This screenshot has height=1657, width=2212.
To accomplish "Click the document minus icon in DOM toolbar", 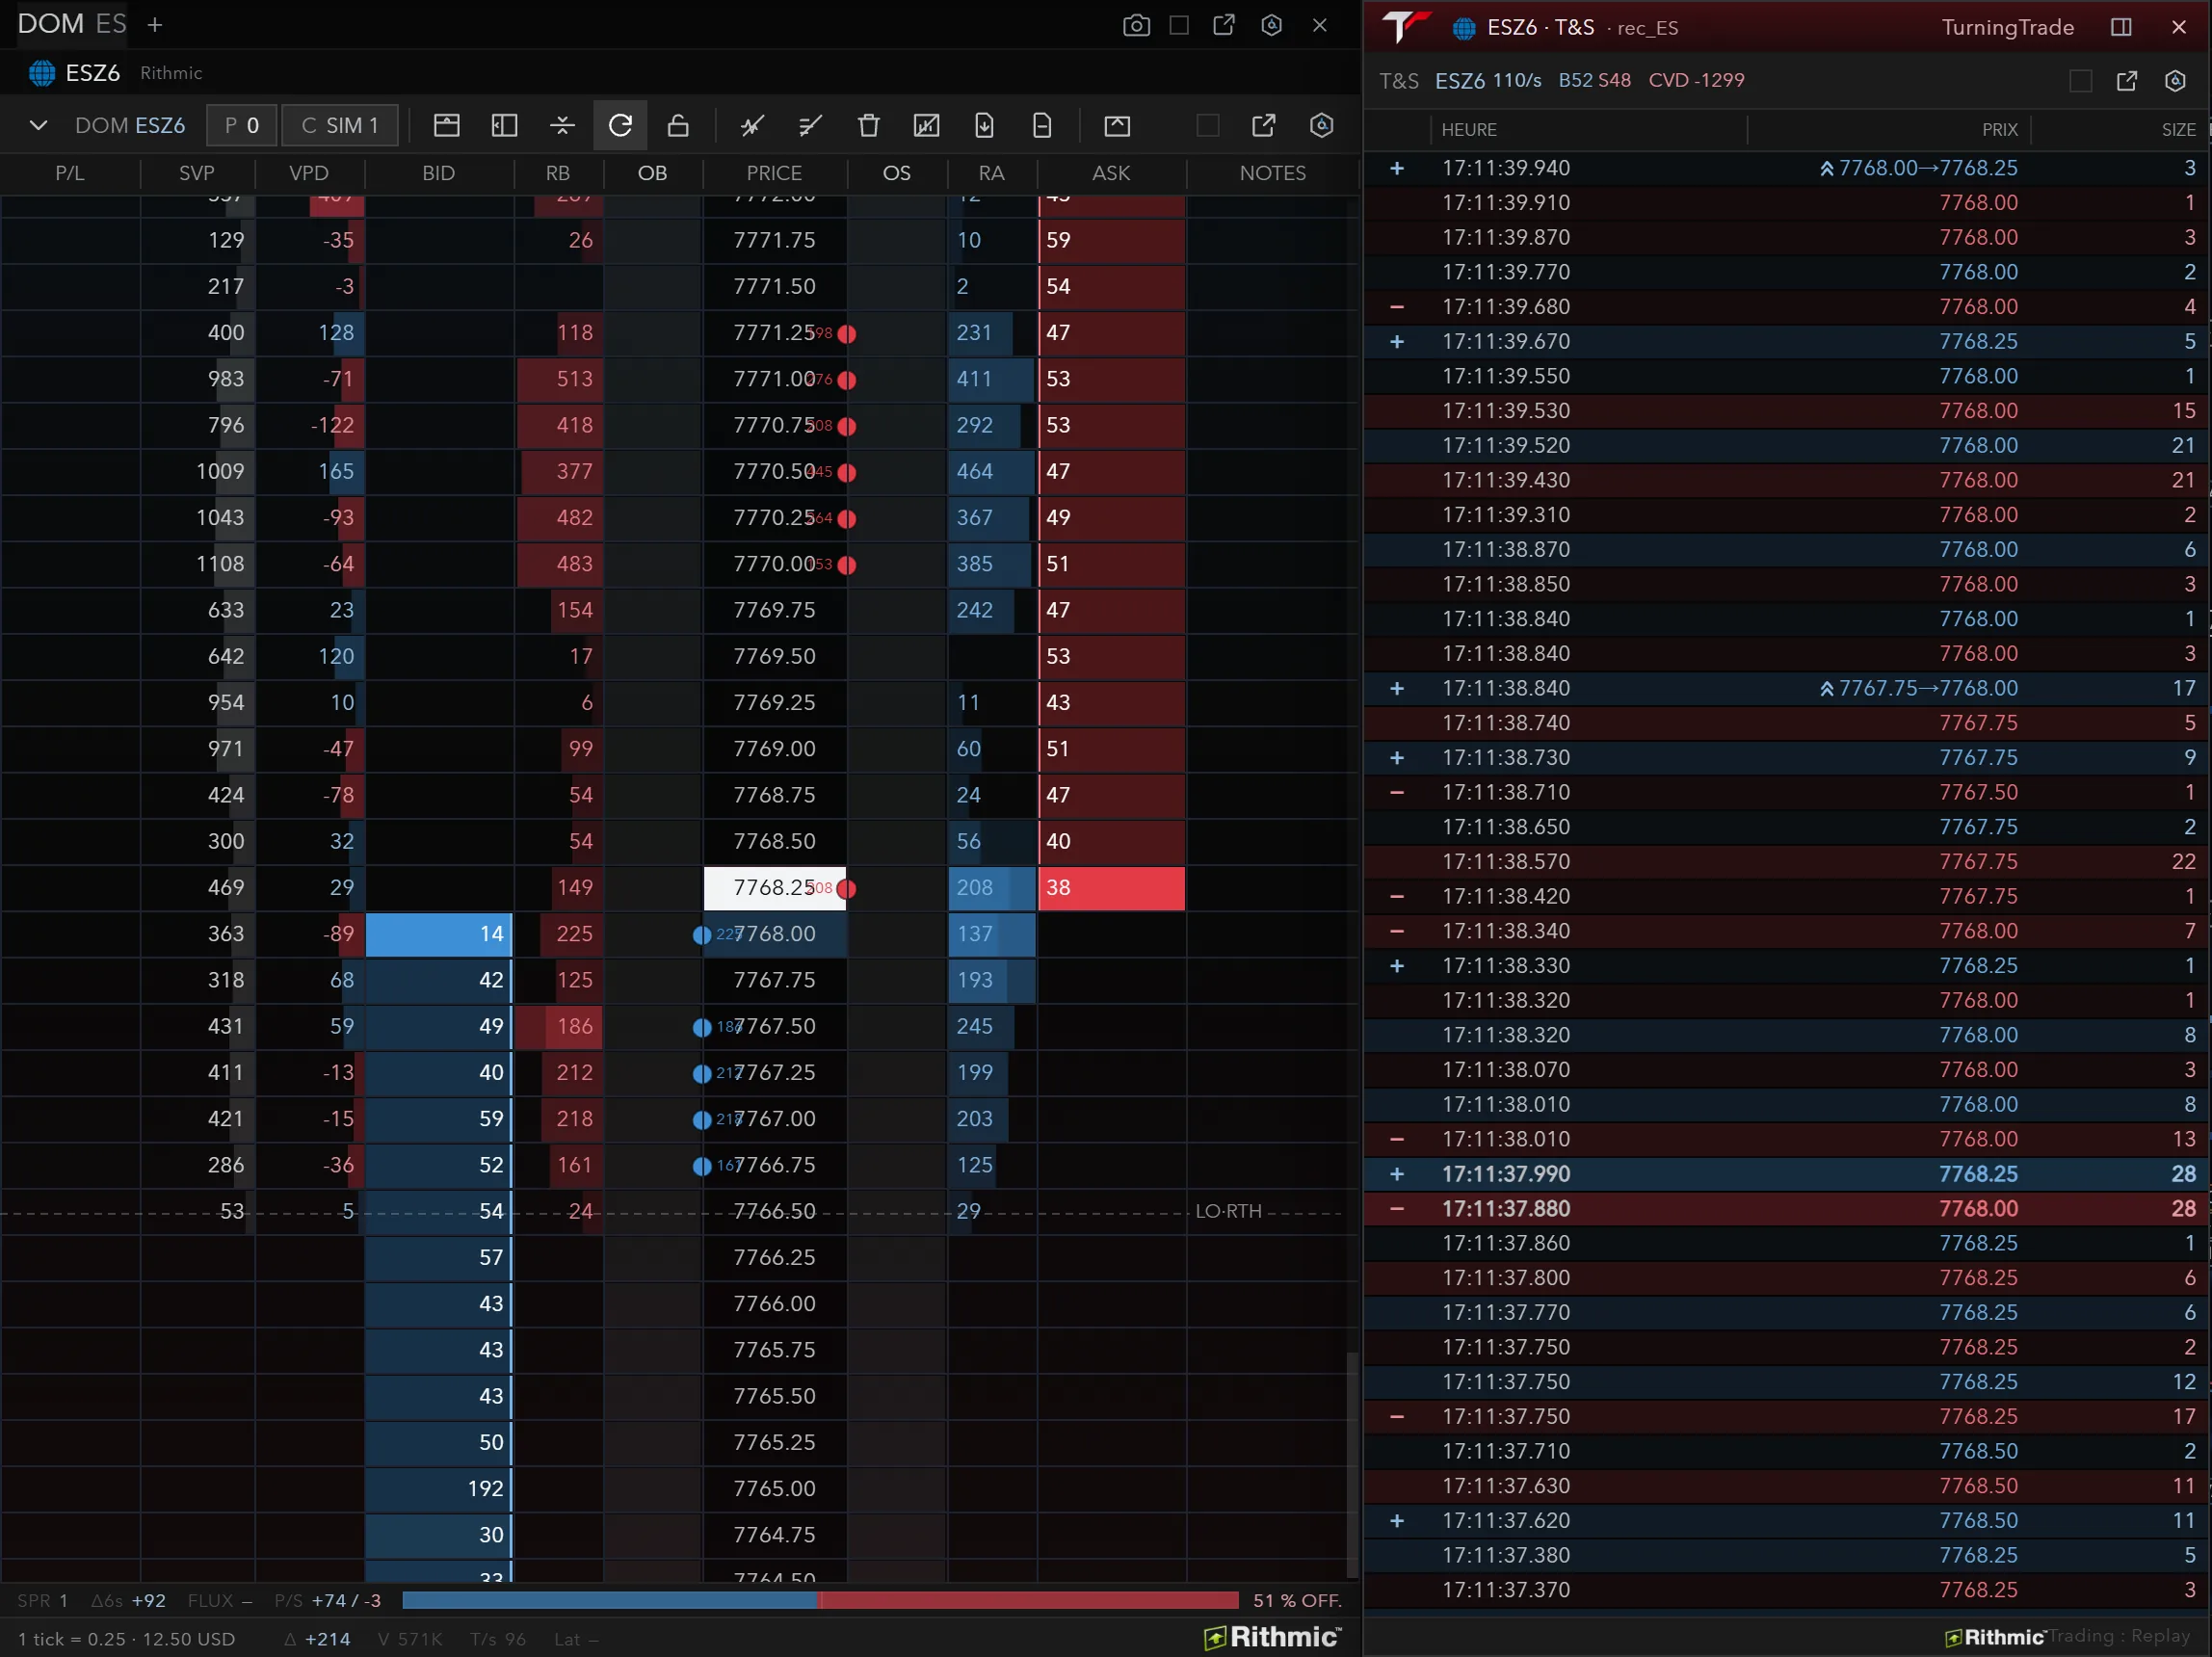I will point(1042,125).
